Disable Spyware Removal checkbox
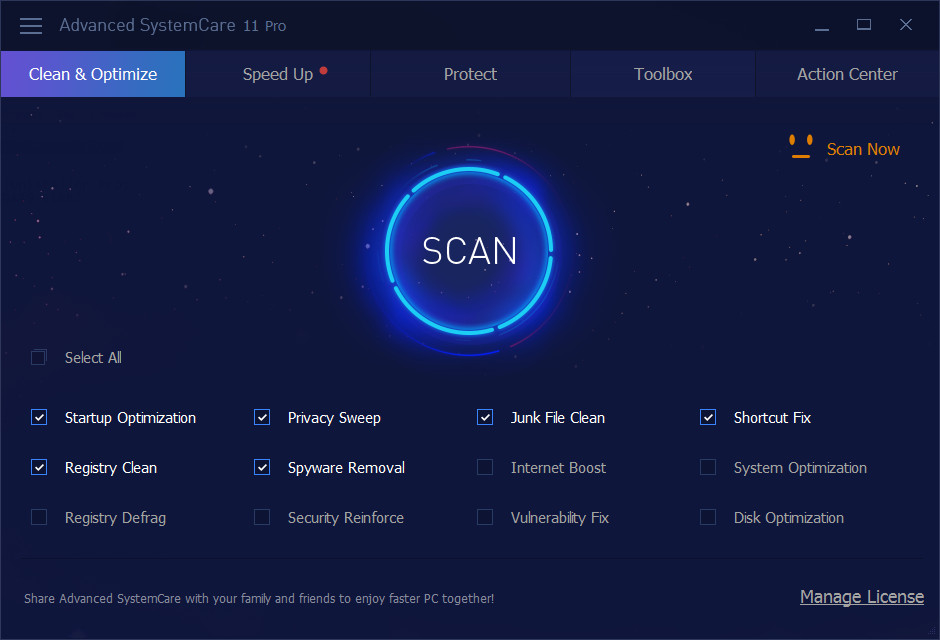 click(x=262, y=467)
